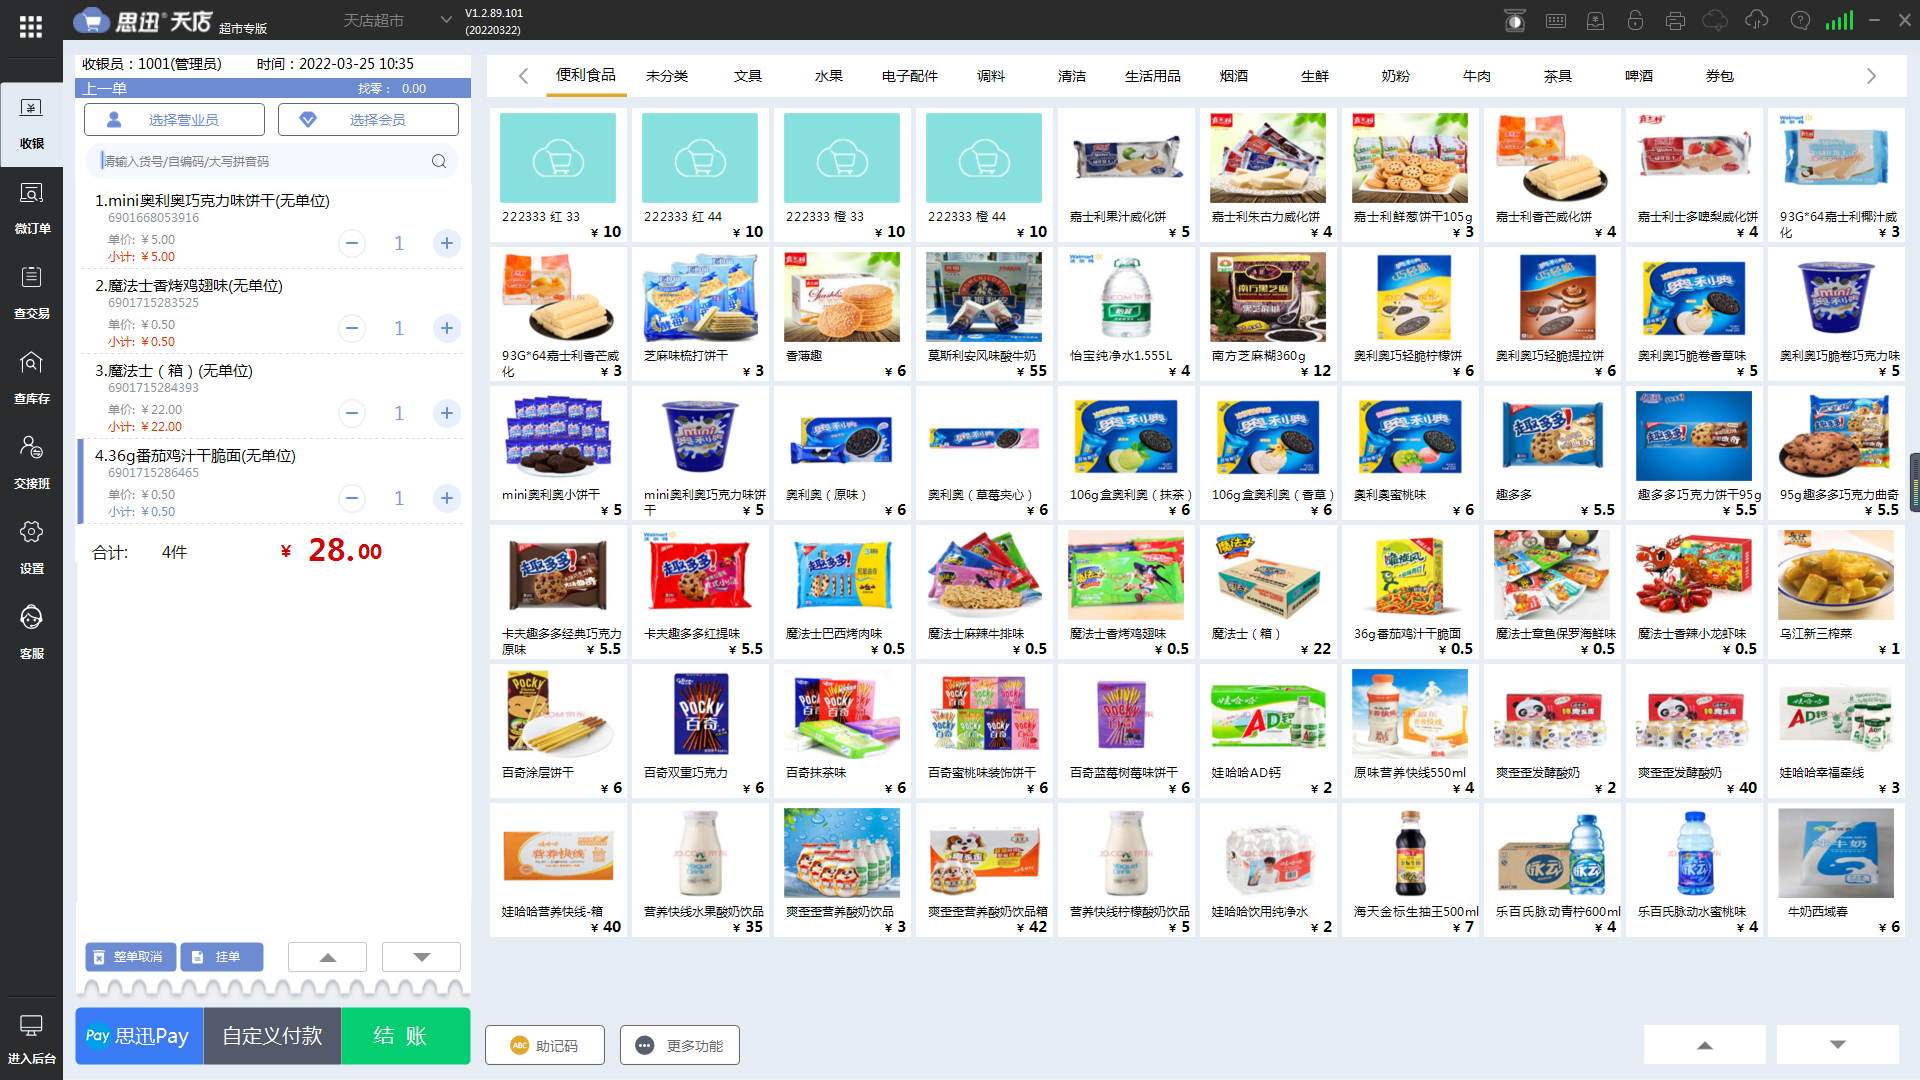Check the network signal strength indicator

[1839, 20]
